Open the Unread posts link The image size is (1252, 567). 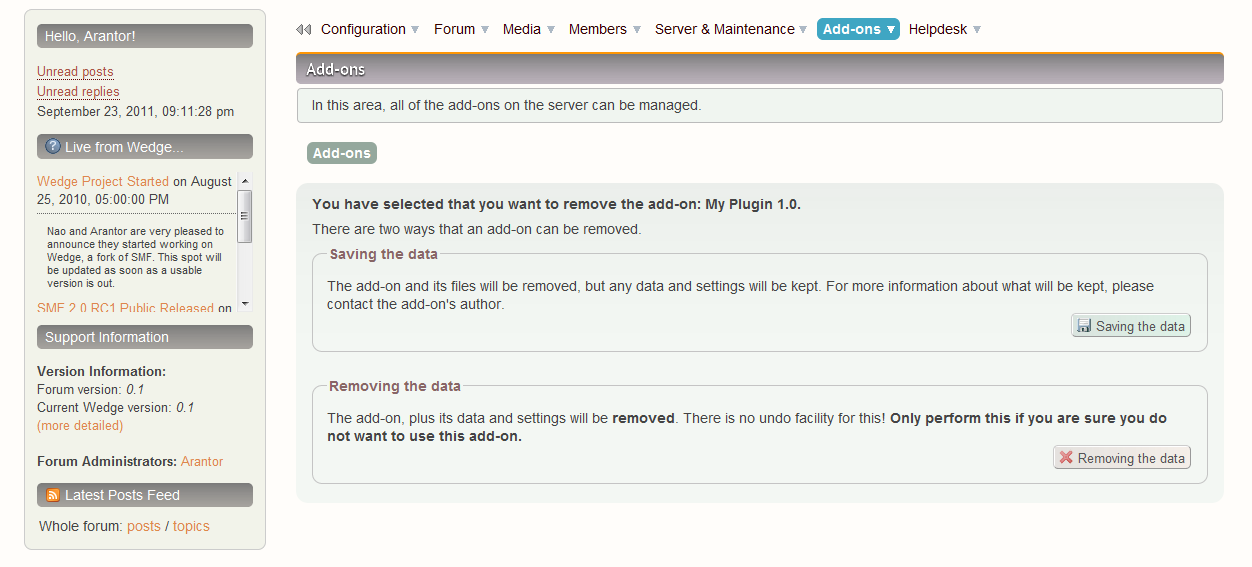[75, 72]
